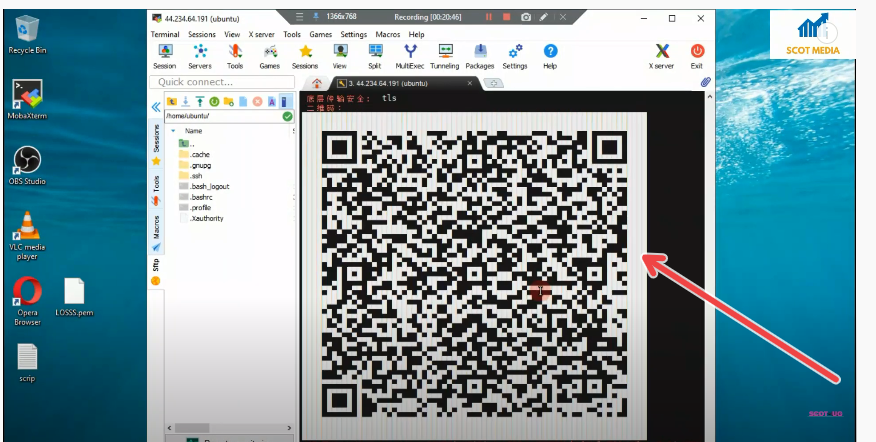Open the Tools menu
876x442 pixels.
[x=292, y=34]
